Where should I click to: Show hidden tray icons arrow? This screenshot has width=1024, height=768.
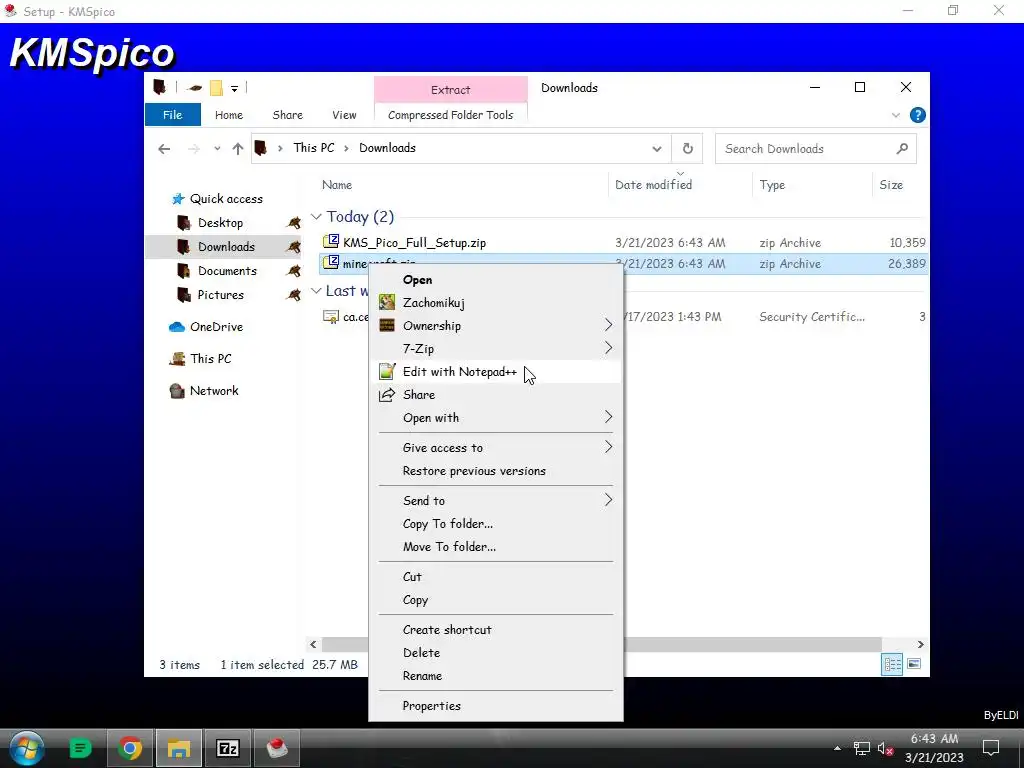pyautogui.click(x=837, y=748)
